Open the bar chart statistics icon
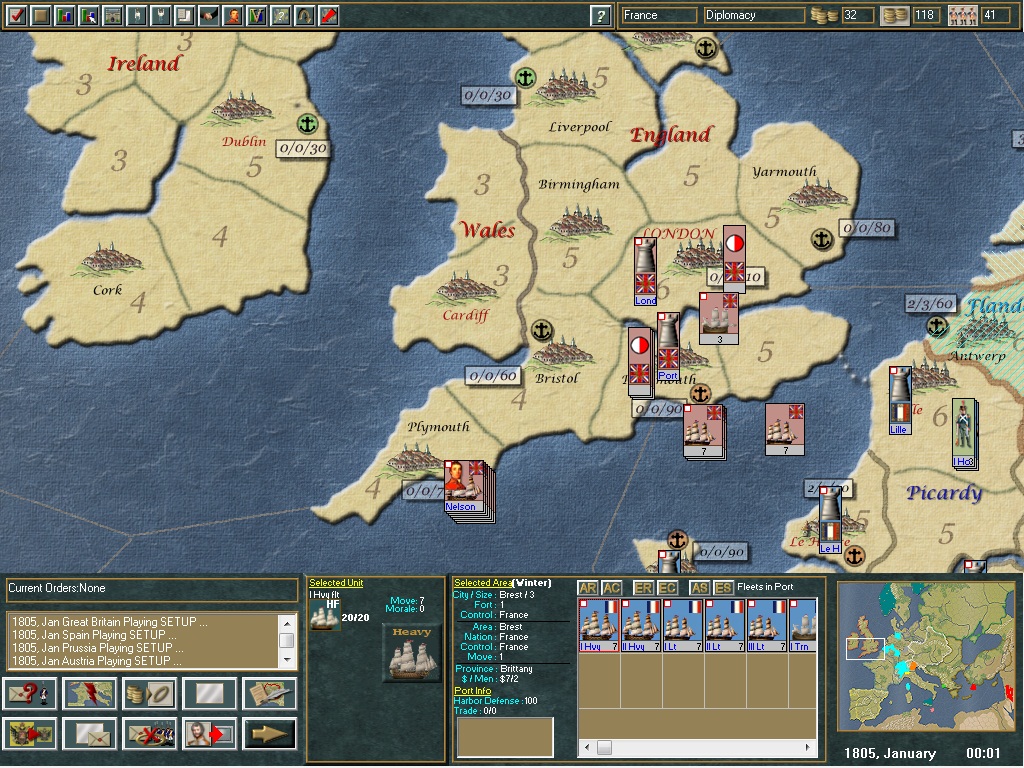 tap(65, 15)
